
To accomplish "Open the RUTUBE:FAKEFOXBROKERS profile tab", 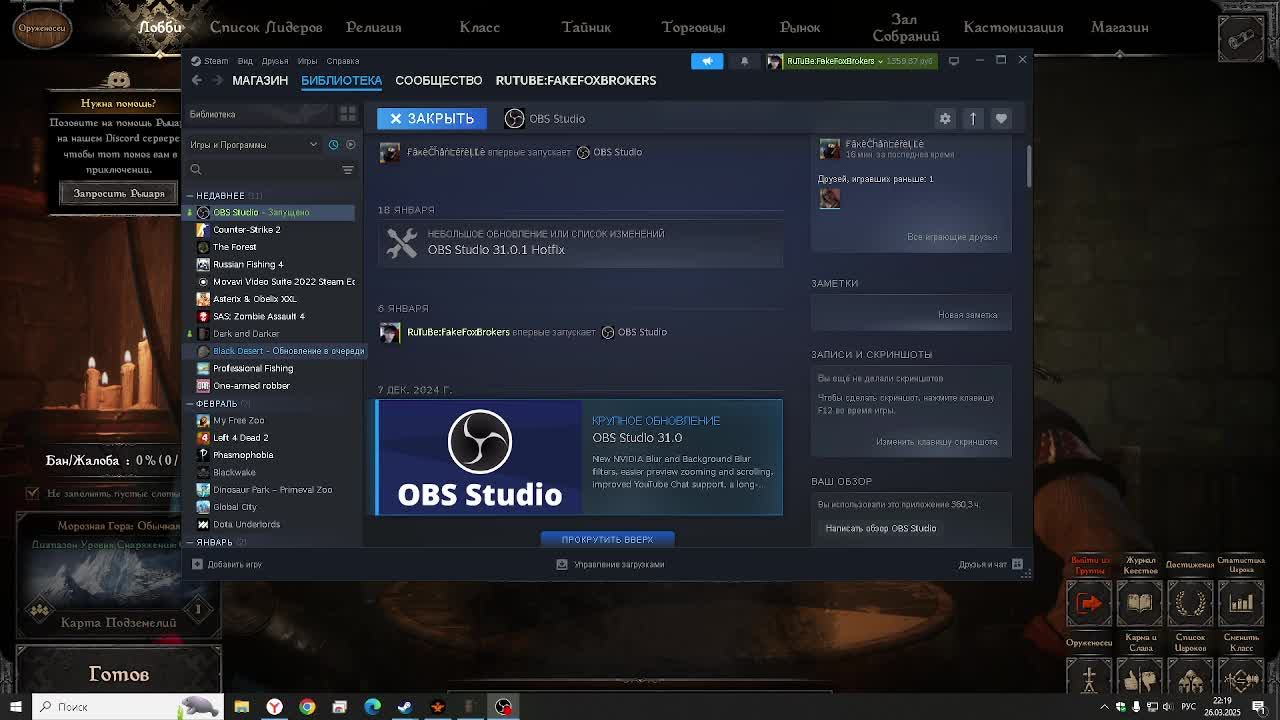I will (x=576, y=80).
